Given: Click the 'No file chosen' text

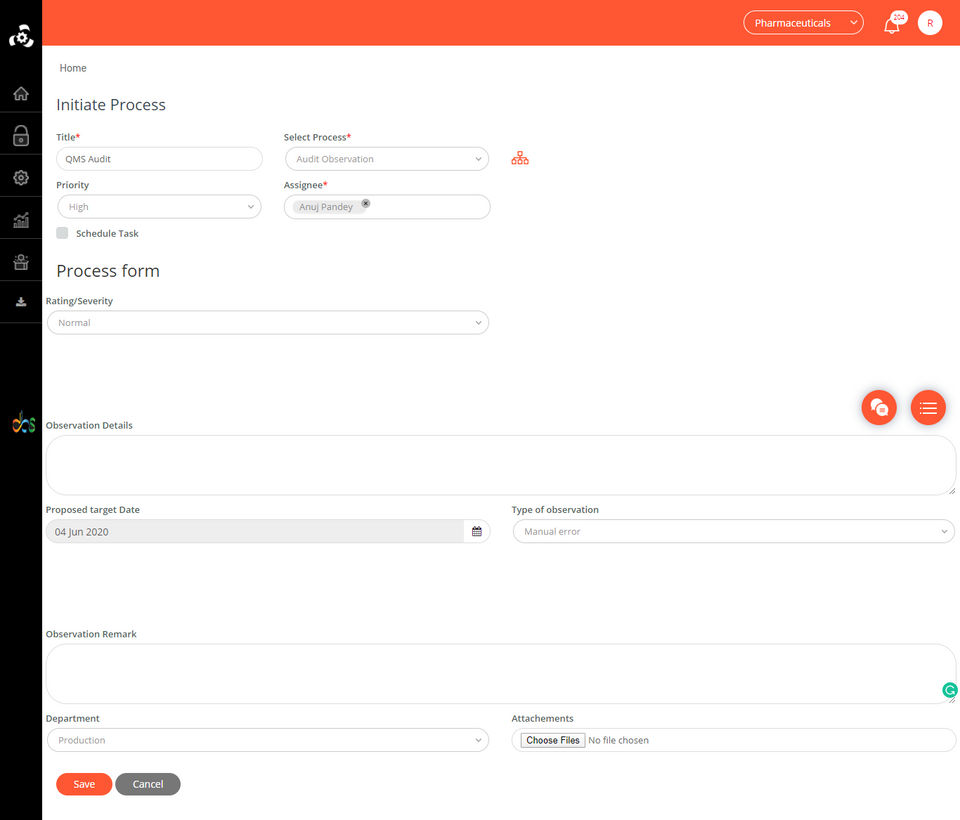Looking at the screenshot, I should pyautogui.click(x=618, y=740).
